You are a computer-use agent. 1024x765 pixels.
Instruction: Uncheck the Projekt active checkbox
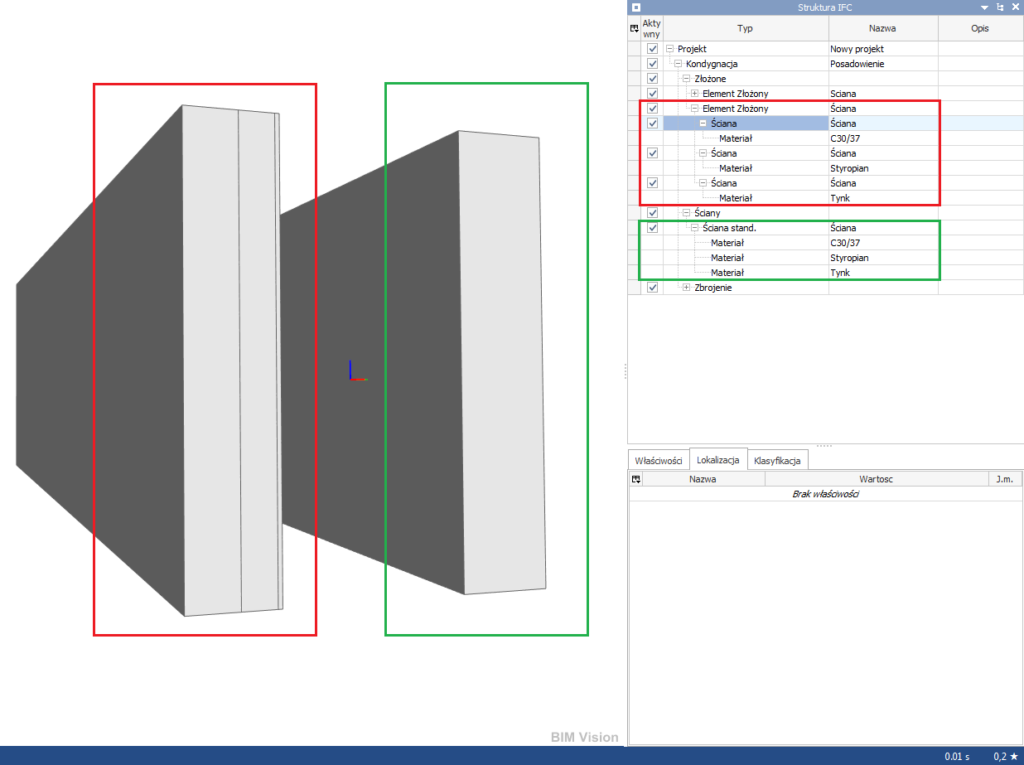[x=652, y=49]
